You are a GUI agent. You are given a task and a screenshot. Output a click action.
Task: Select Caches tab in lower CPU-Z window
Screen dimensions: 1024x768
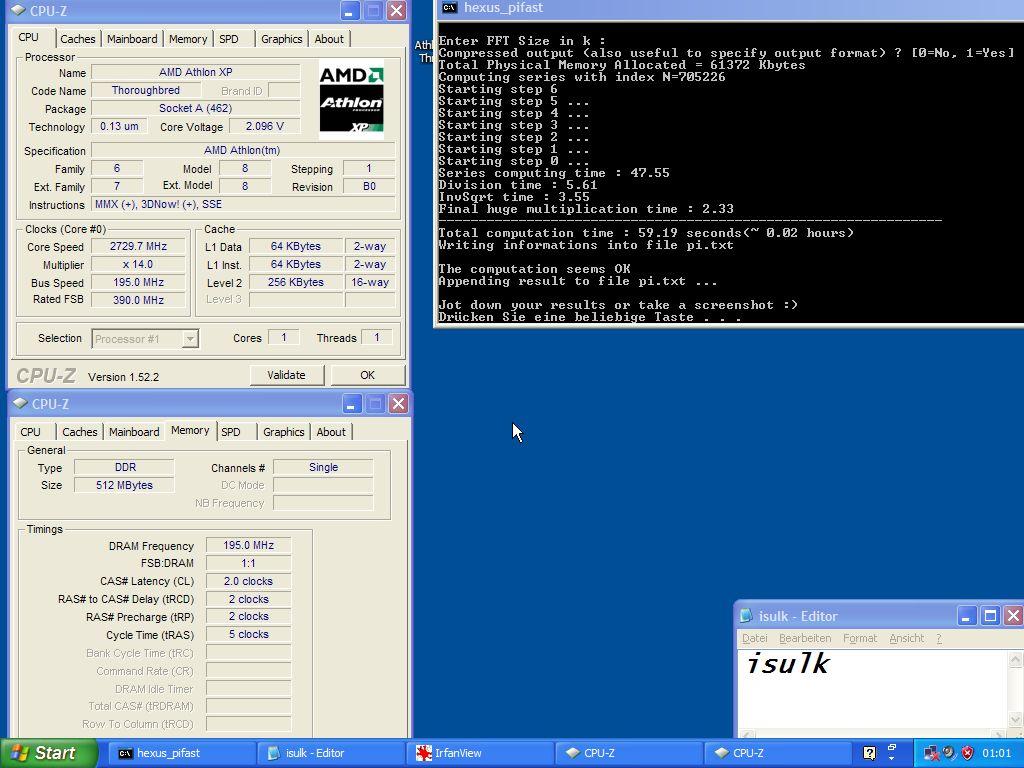point(80,432)
